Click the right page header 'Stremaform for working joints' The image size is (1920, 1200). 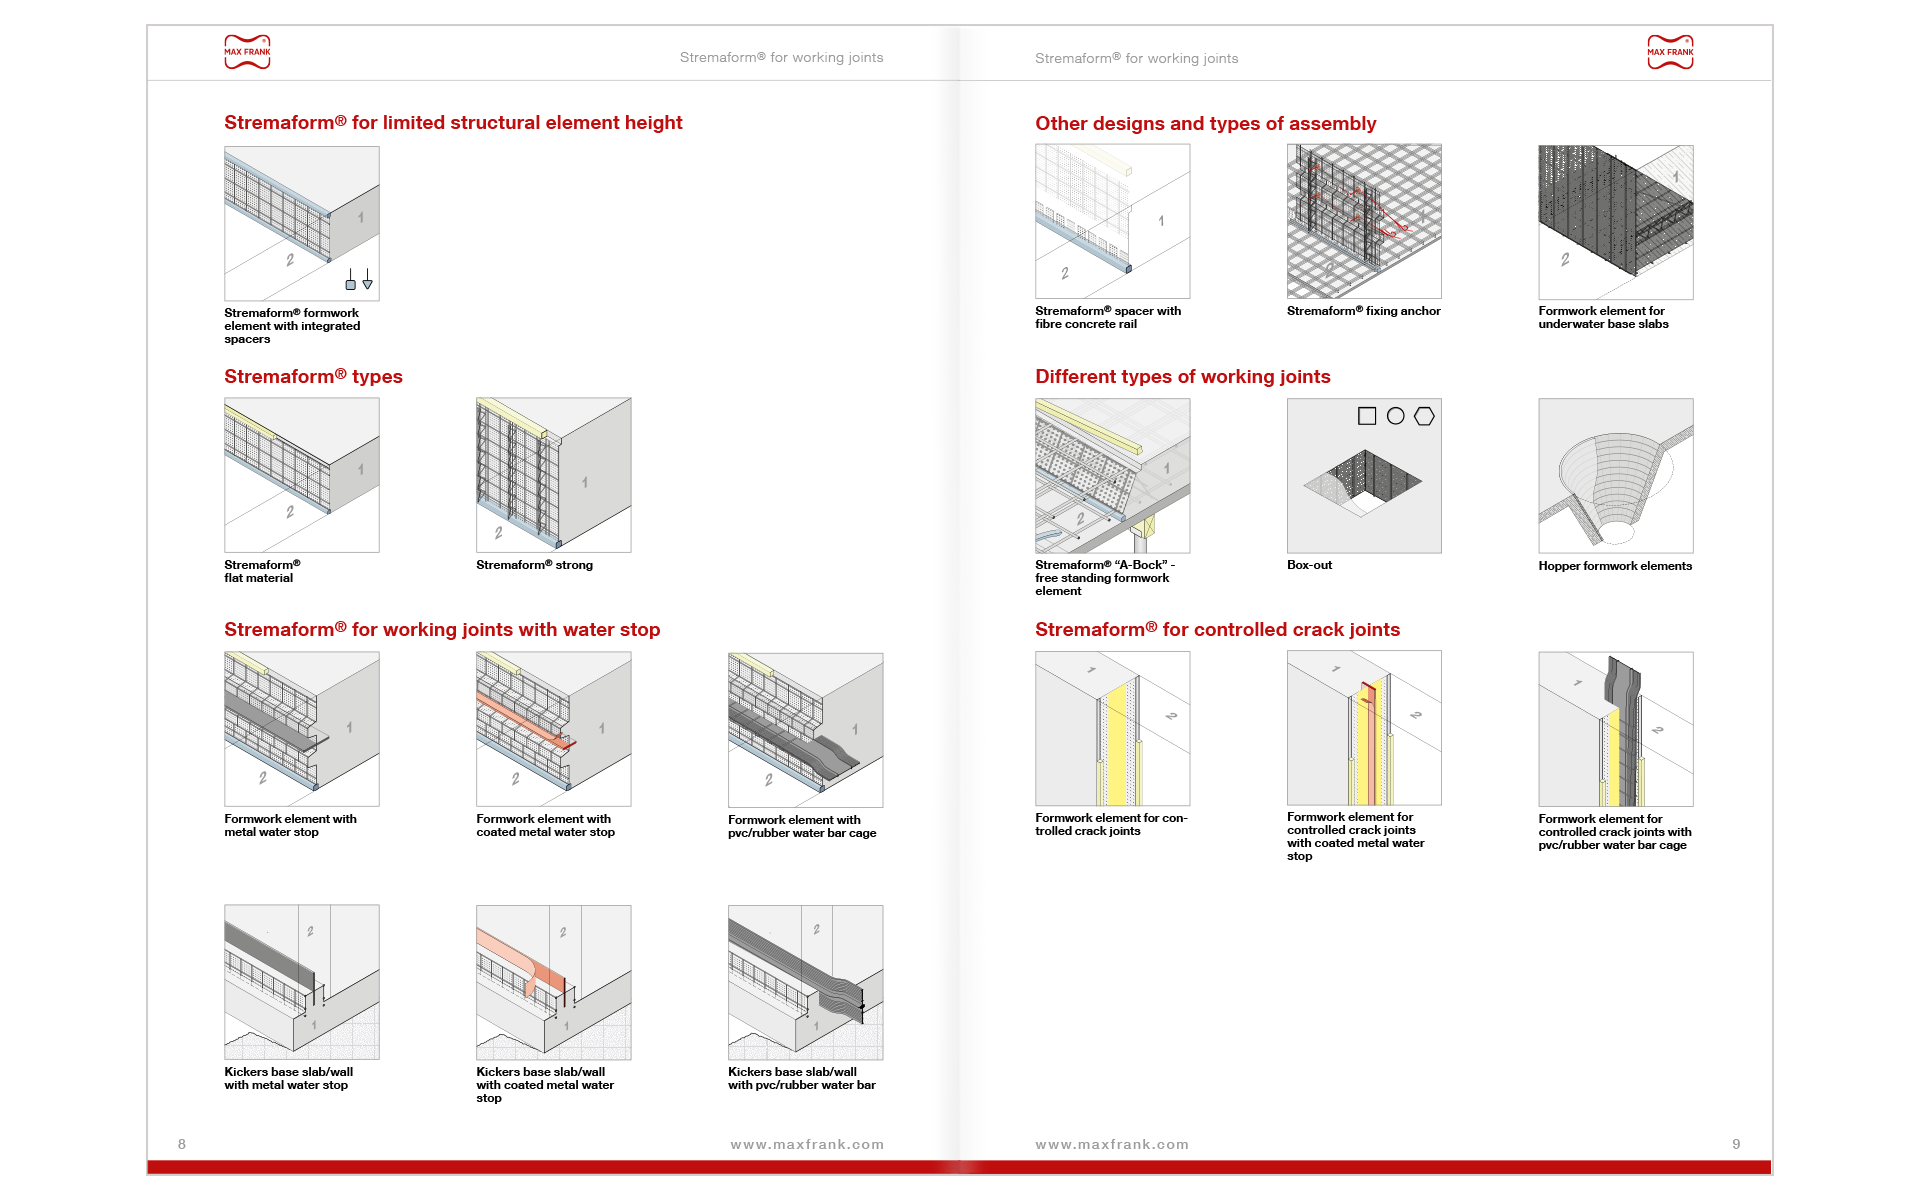(1136, 58)
